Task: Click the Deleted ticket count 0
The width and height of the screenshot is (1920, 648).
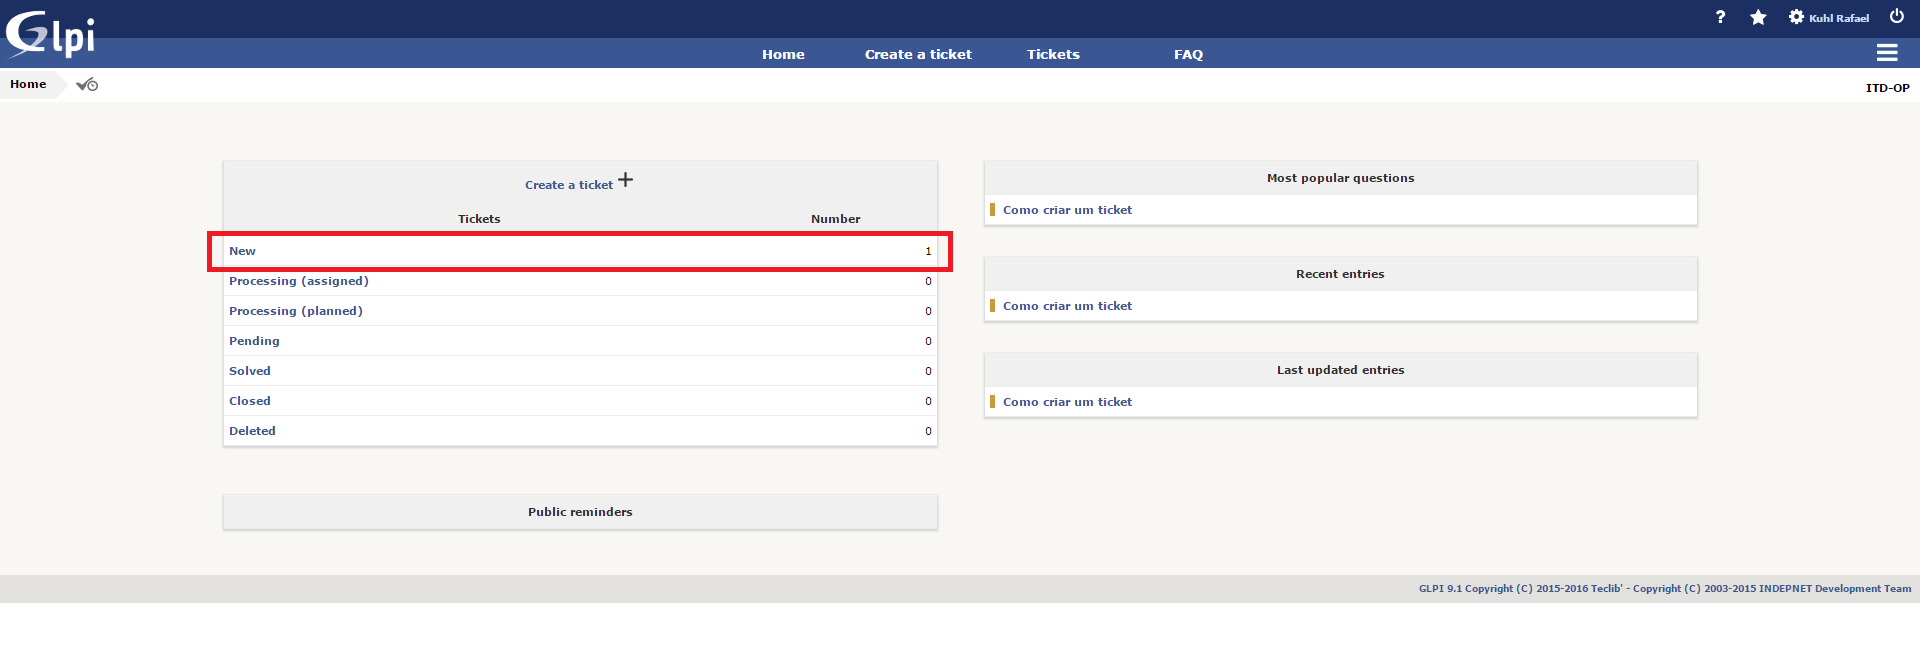Action: click(x=928, y=431)
